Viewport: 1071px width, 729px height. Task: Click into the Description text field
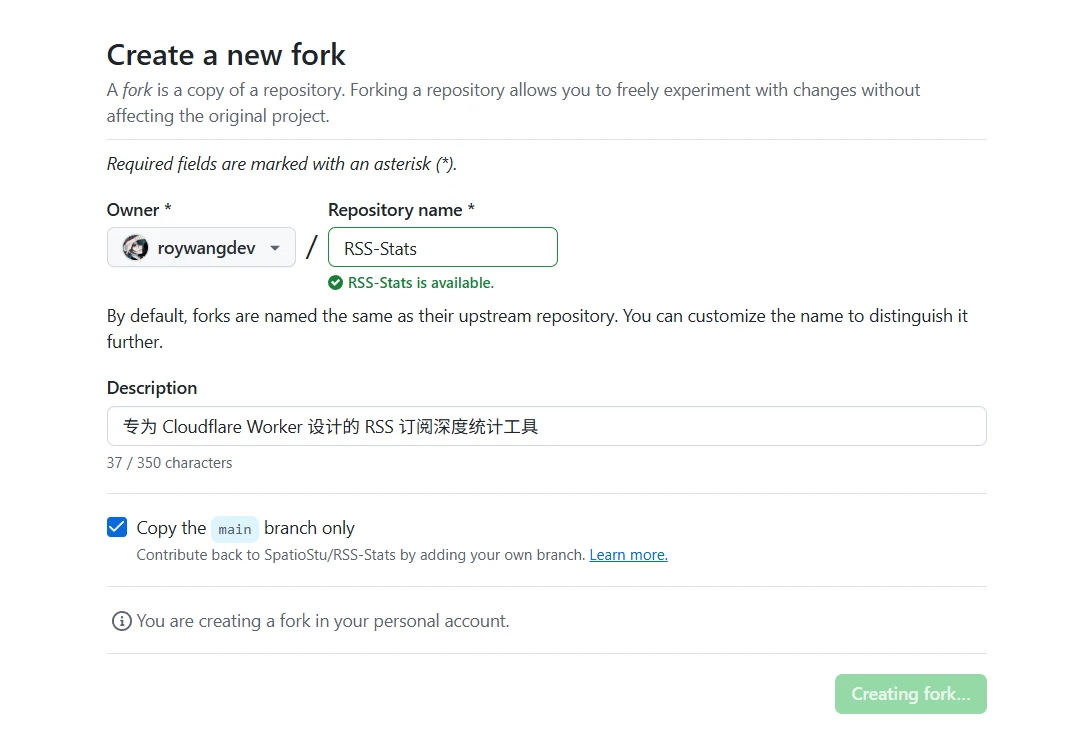point(546,426)
